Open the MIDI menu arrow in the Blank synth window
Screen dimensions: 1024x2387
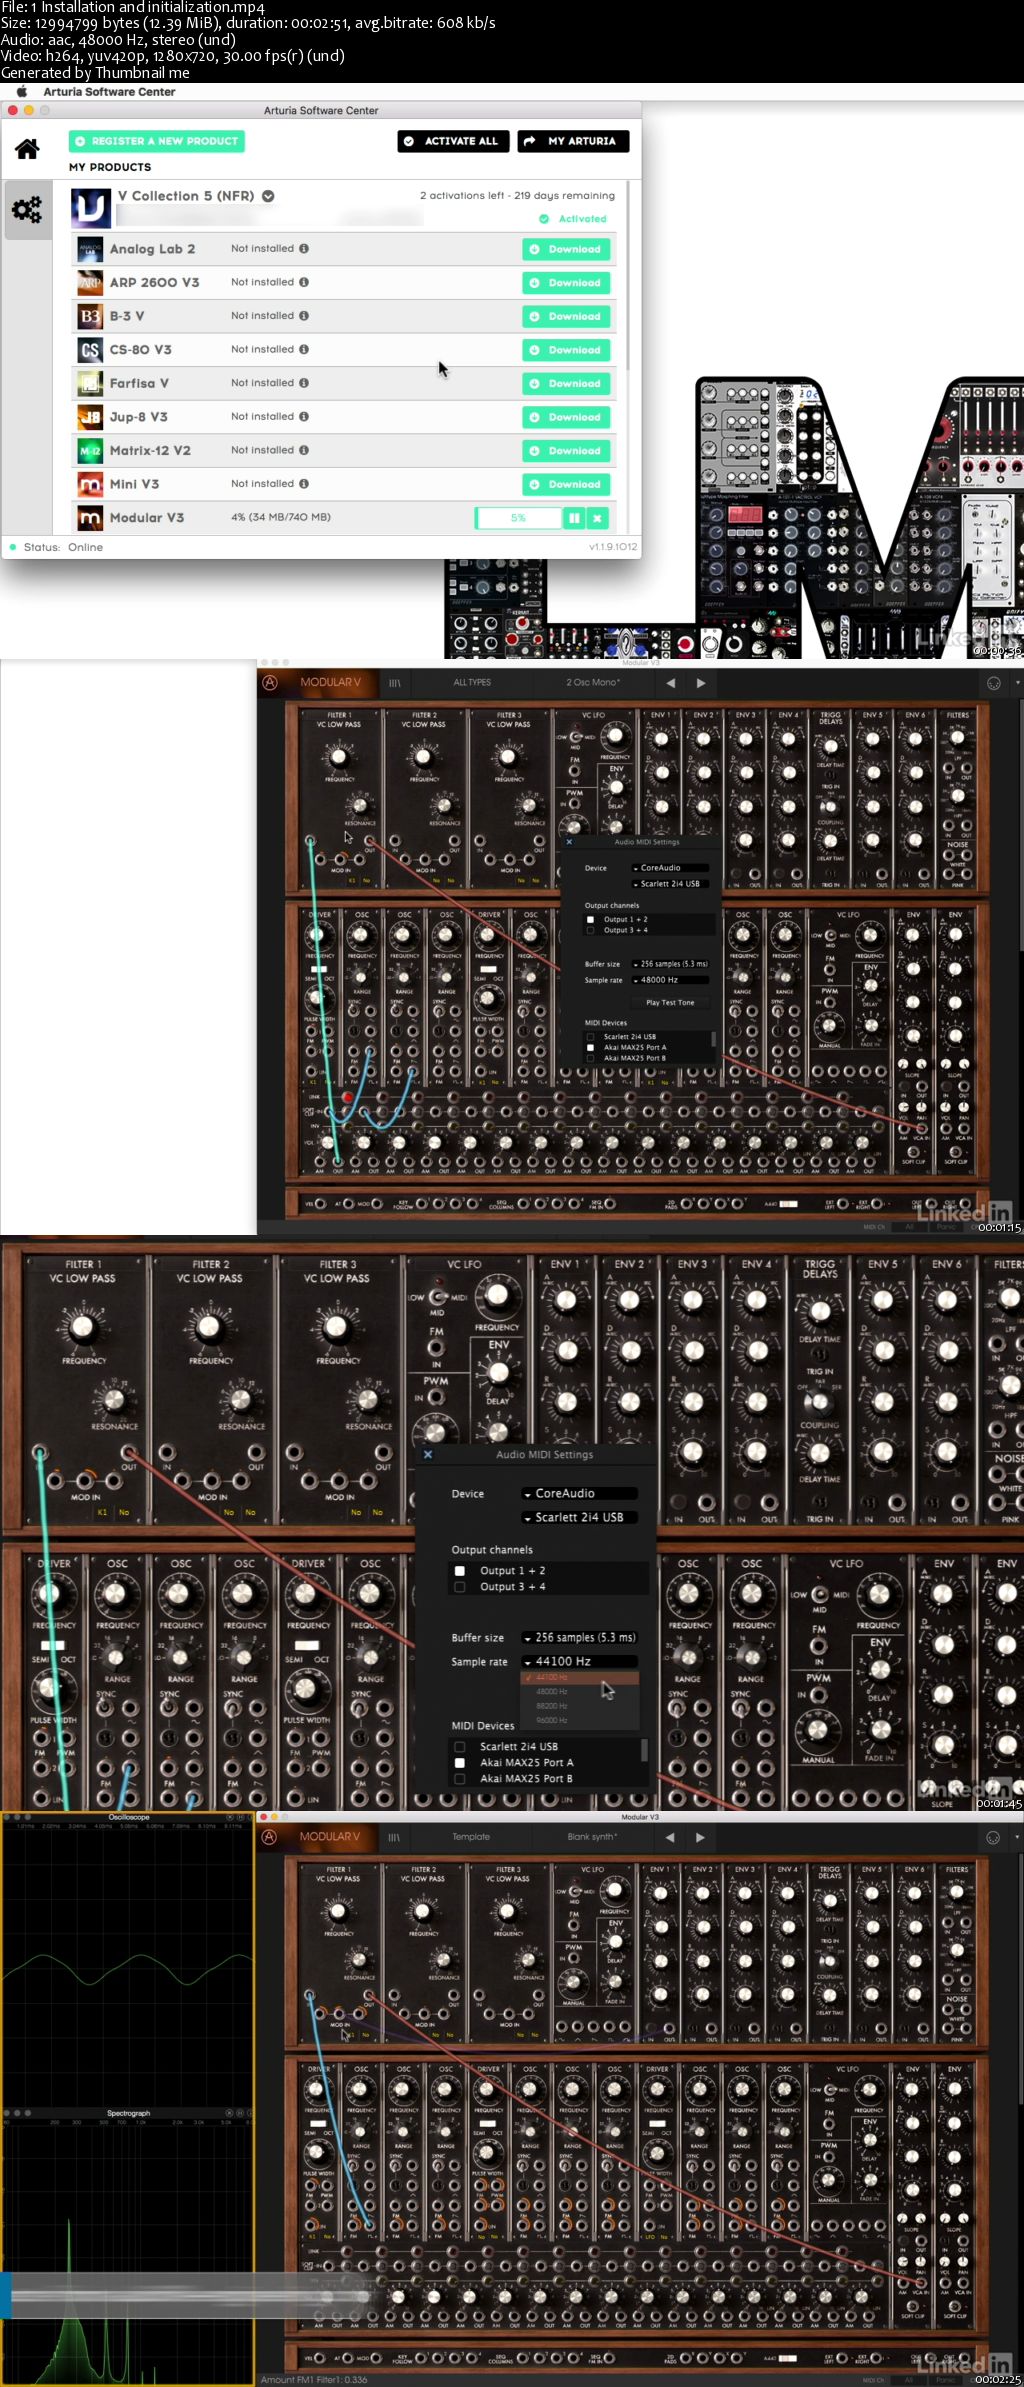coord(1018,1838)
